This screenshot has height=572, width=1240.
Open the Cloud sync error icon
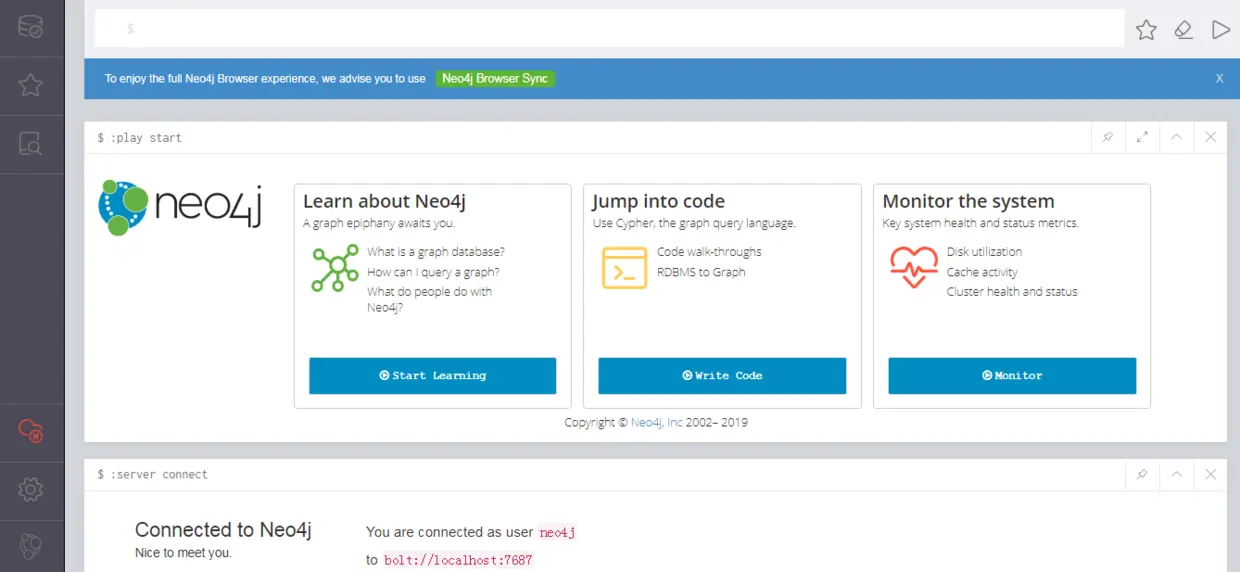coord(31,431)
